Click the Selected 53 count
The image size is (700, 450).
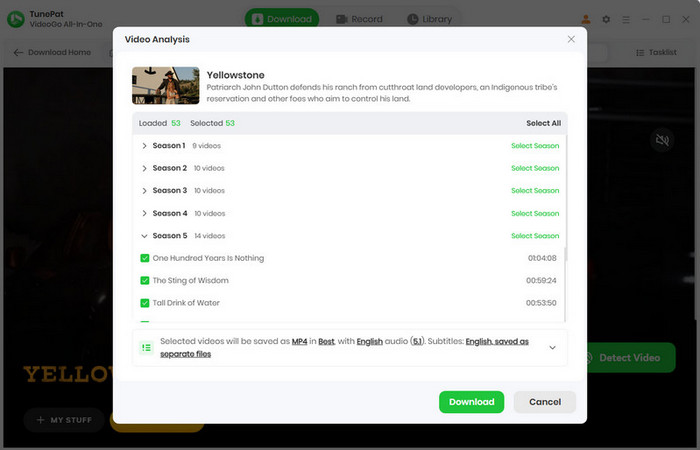(x=212, y=123)
